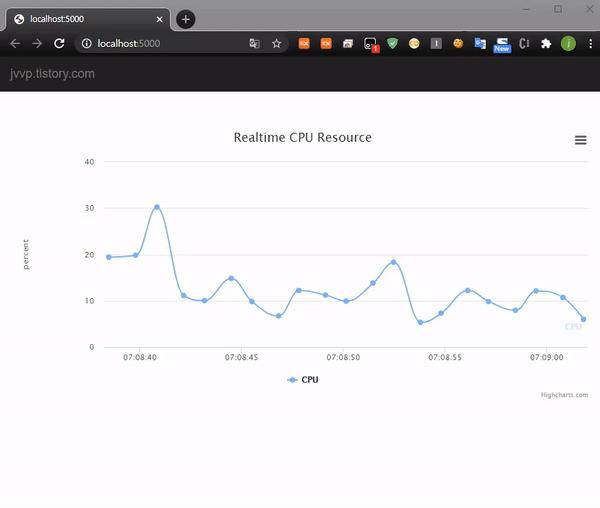Open the green profile avatar
Viewport: 600px width, 508px height.
tap(568, 44)
